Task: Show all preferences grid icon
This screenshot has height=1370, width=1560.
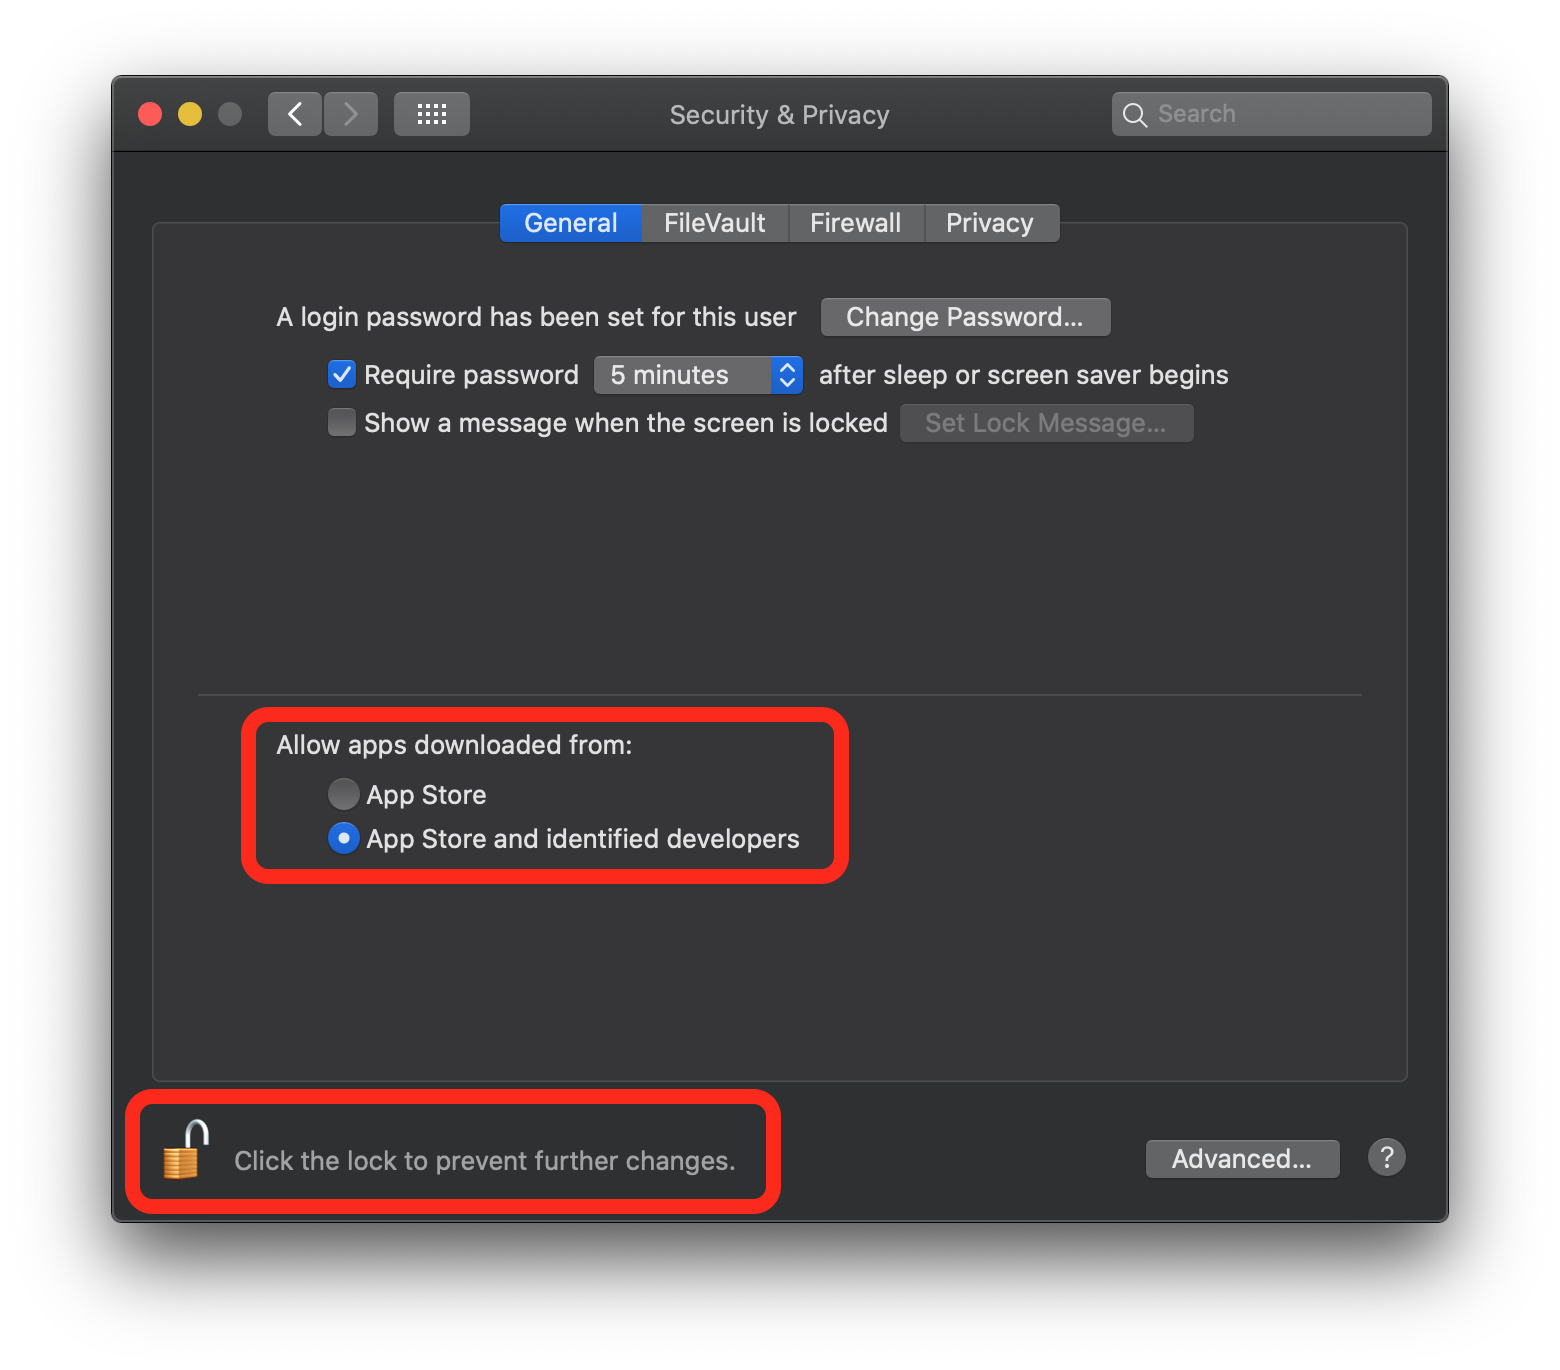Action: [432, 114]
